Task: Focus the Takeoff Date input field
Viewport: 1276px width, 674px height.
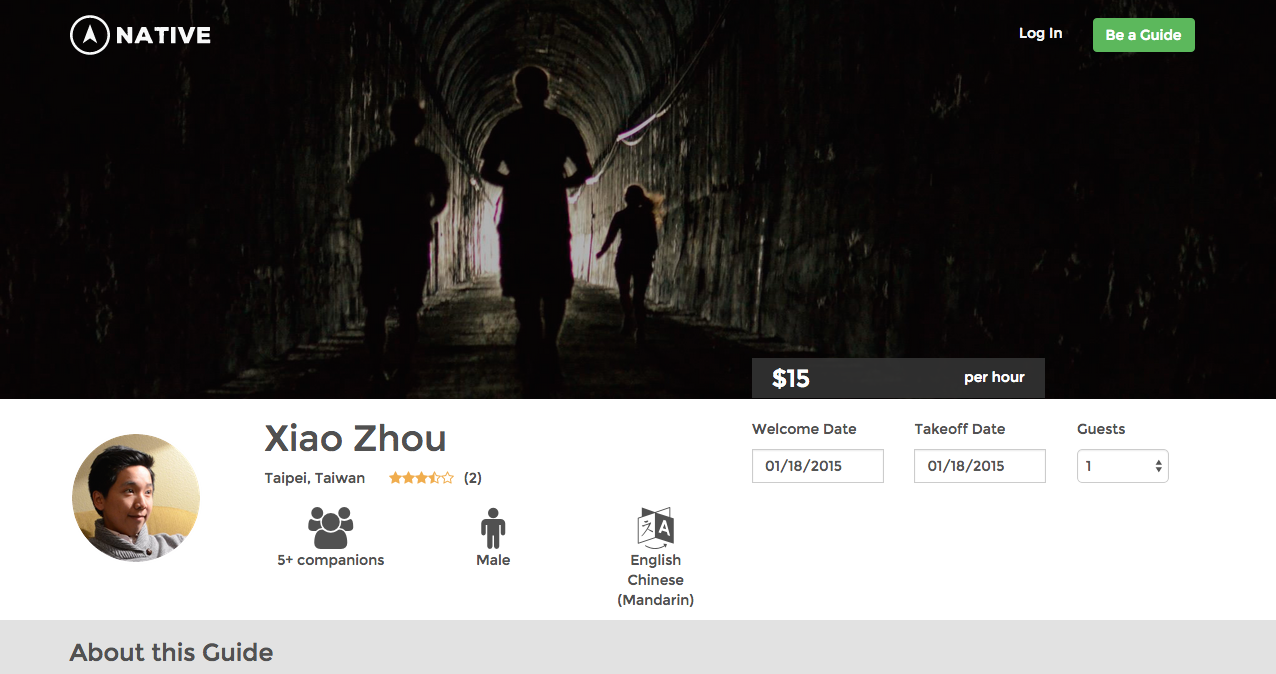Action: click(x=979, y=466)
